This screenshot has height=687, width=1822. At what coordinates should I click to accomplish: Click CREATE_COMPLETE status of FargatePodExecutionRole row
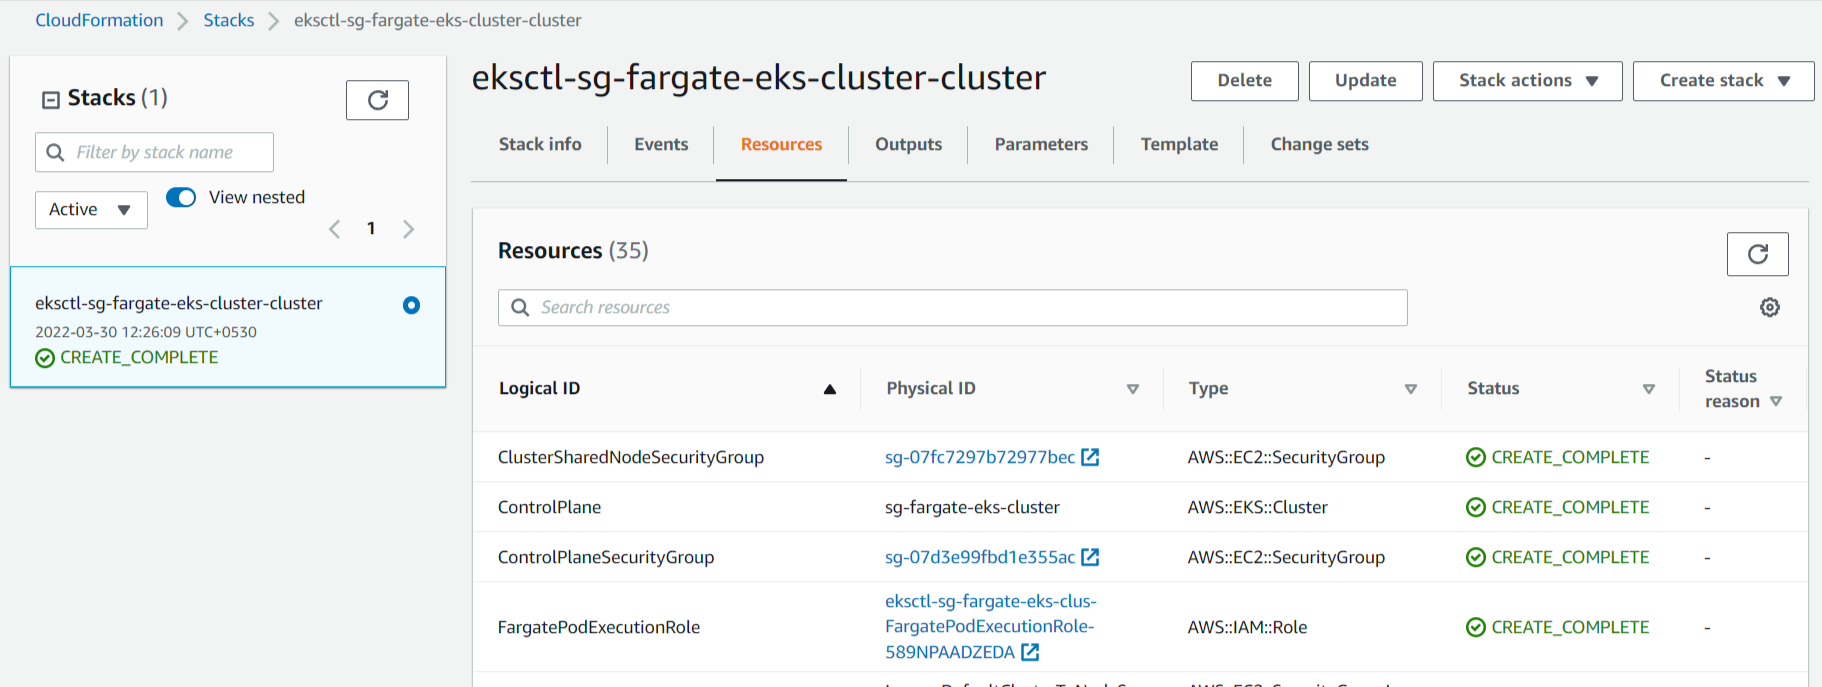pyautogui.click(x=1557, y=627)
